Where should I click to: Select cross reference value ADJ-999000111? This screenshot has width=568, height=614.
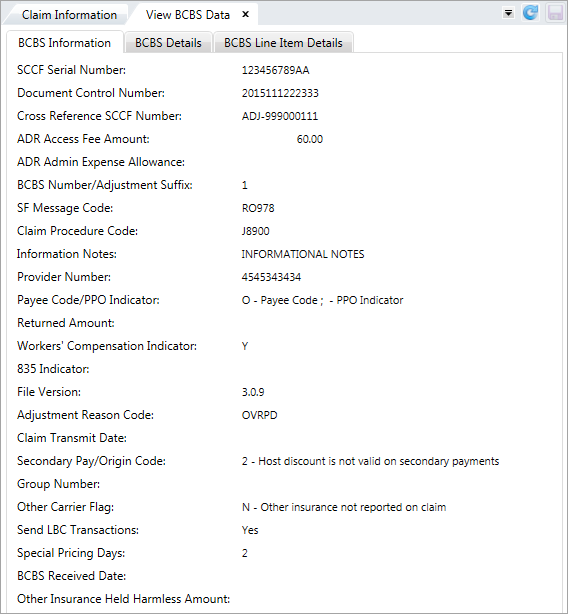[x=279, y=116]
